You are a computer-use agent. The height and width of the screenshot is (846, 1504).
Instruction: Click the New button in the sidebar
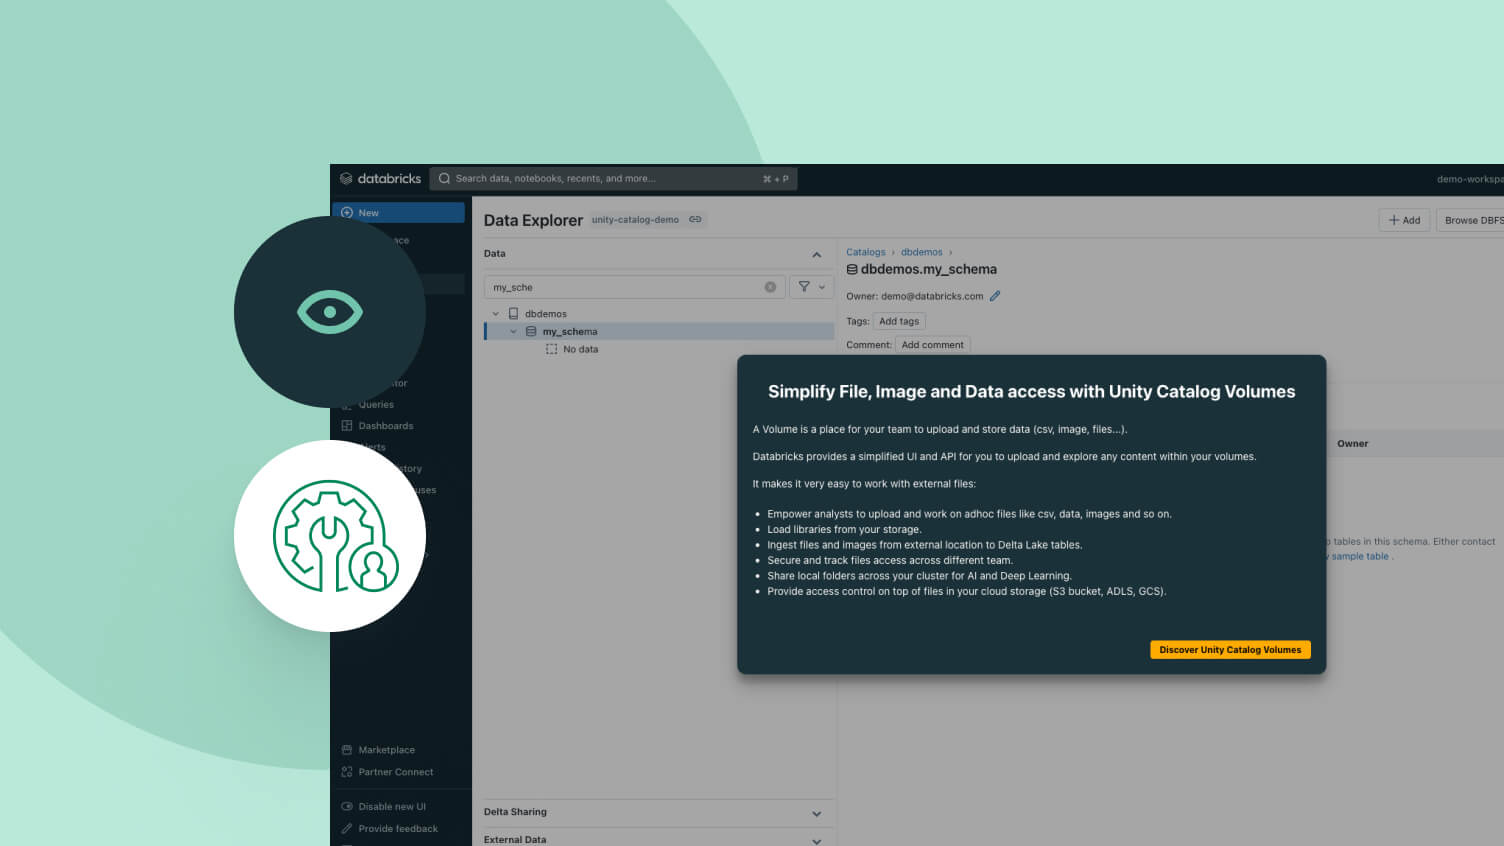click(398, 213)
